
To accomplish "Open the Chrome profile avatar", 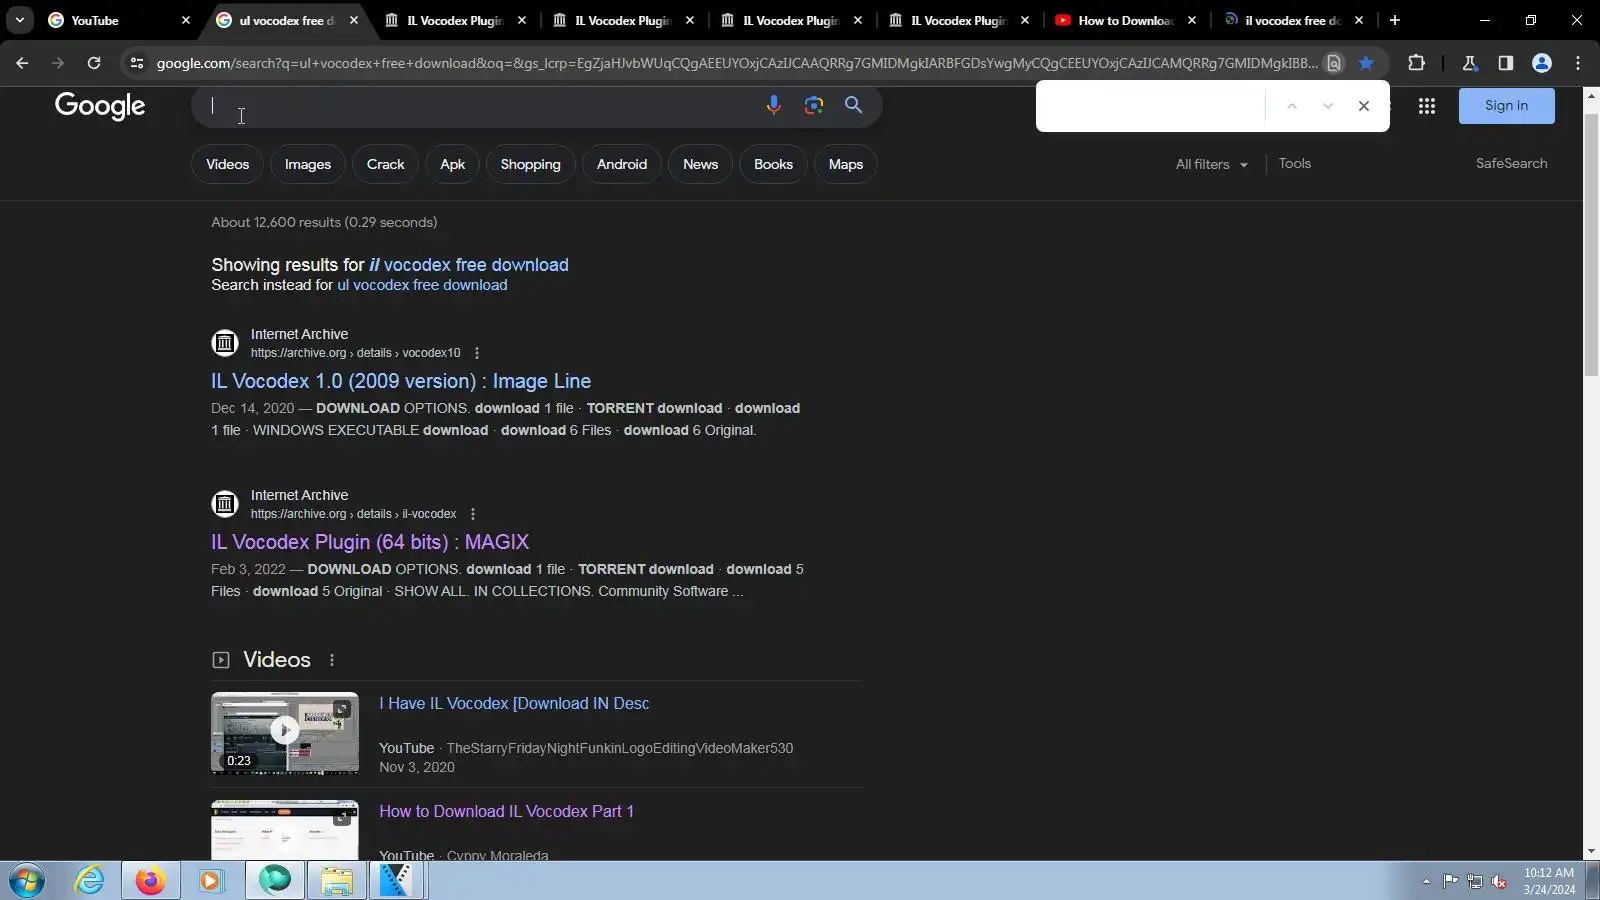I will click(x=1542, y=63).
